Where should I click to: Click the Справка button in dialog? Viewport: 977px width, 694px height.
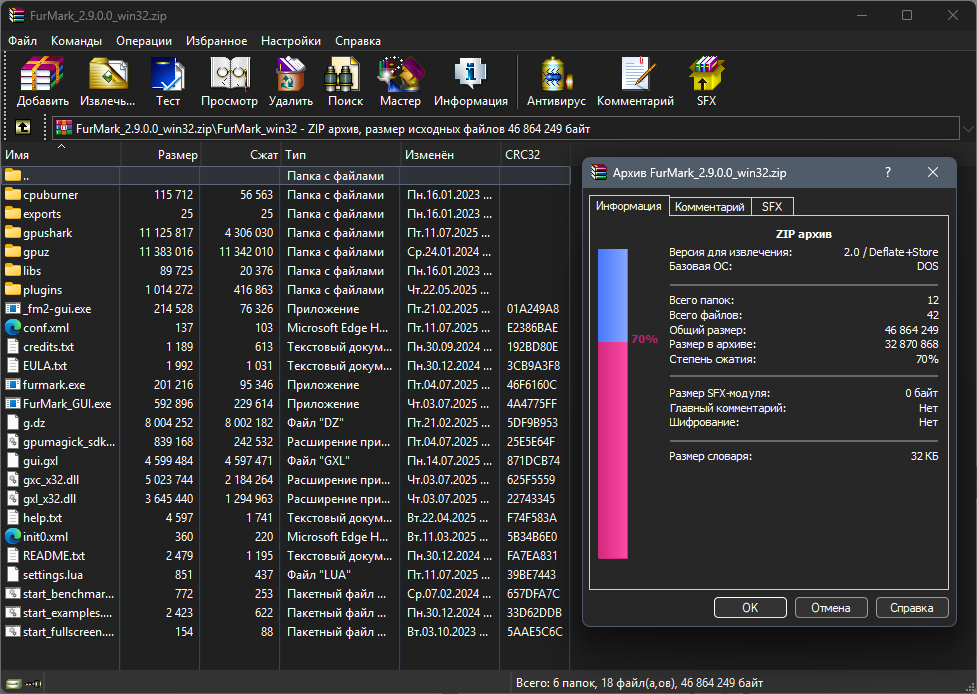click(x=912, y=607)
